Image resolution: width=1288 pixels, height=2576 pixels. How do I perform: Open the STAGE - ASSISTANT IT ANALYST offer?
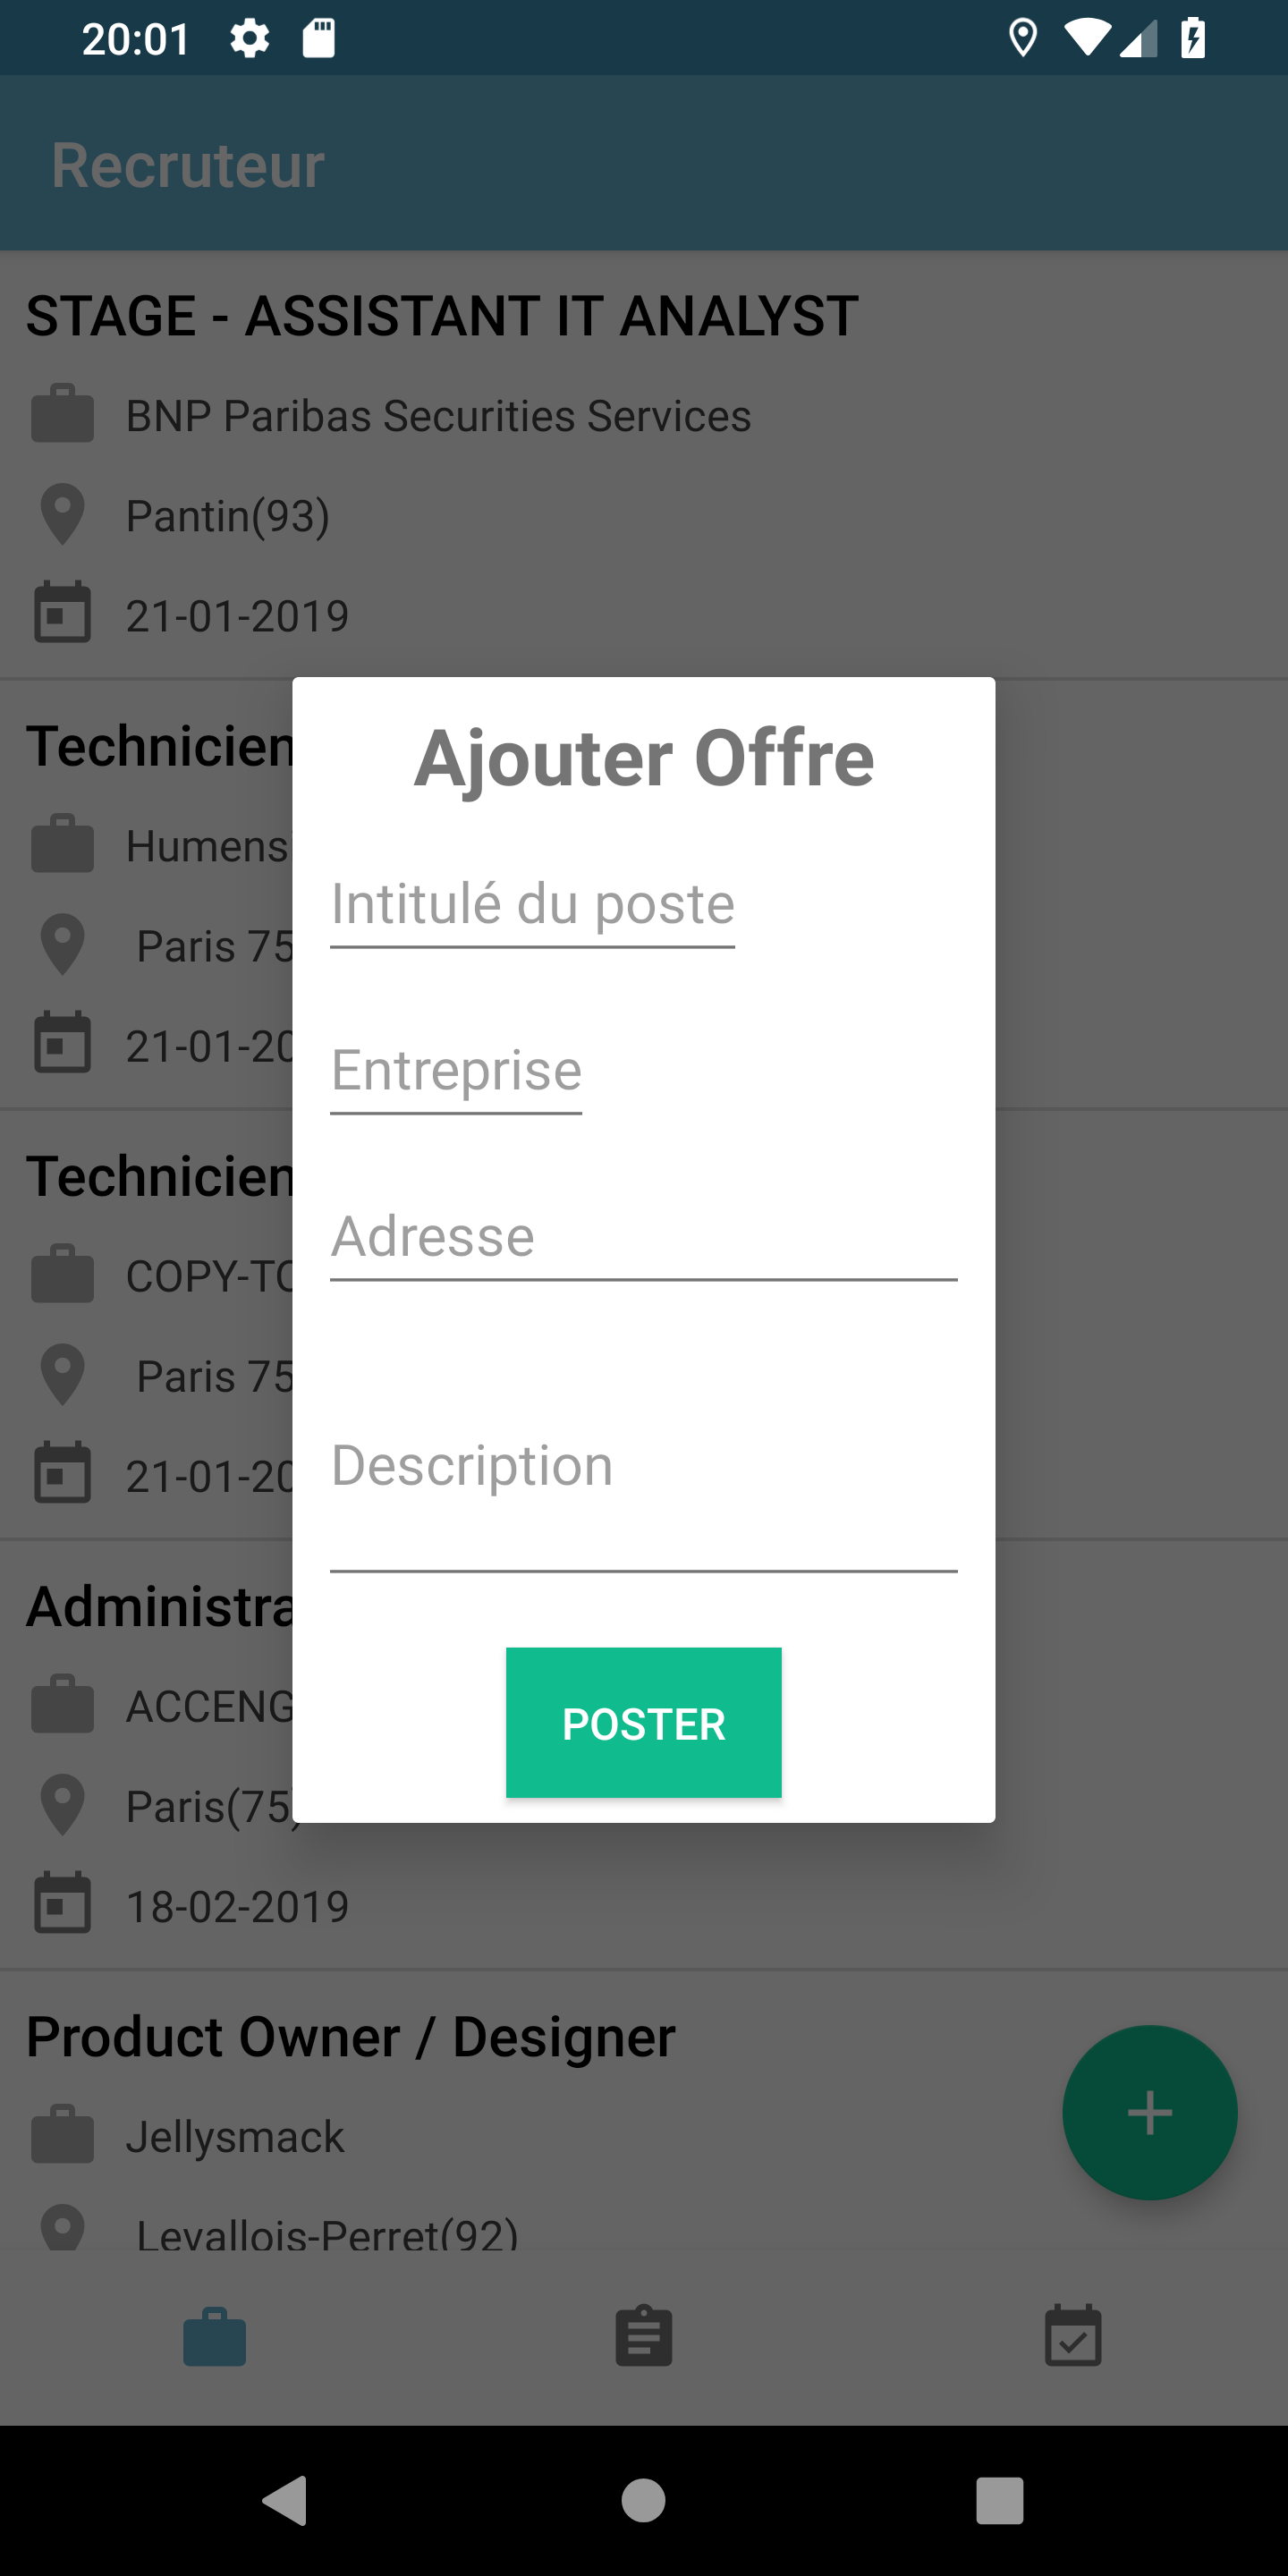pyautogui.click(x=442, y=316)
